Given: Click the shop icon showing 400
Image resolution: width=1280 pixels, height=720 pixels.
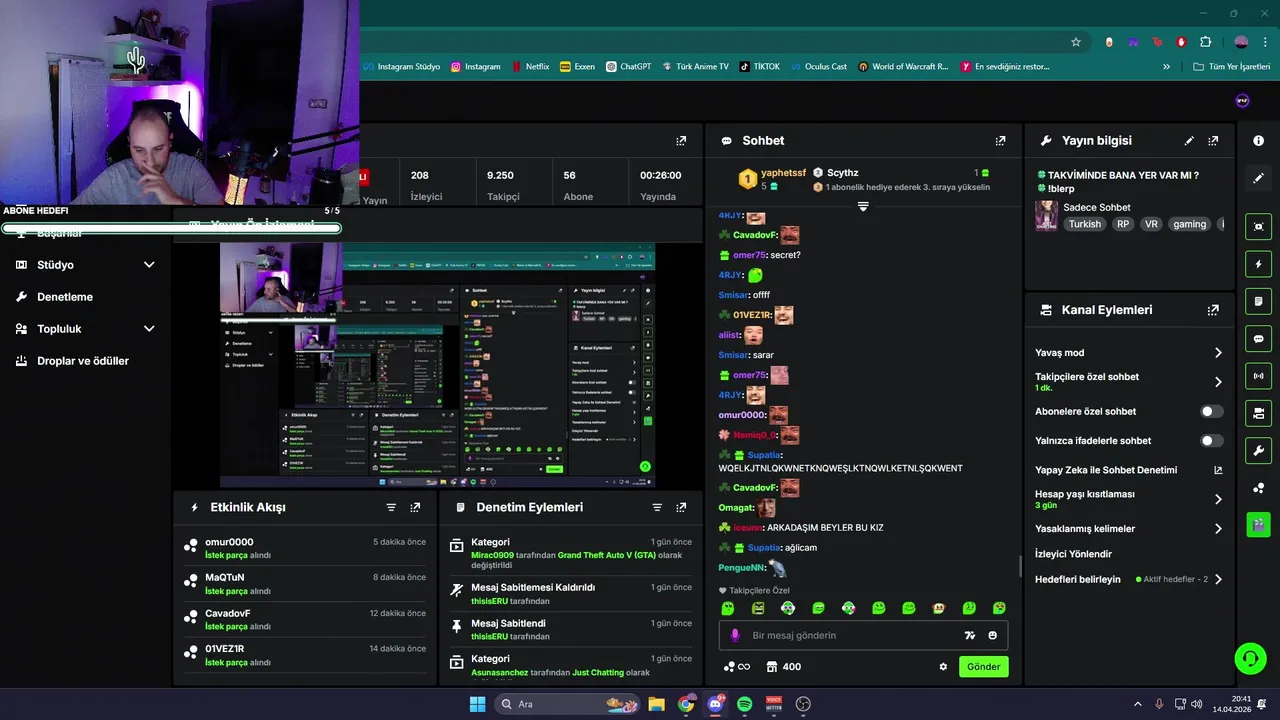Looking at the screenshot, I should (x=784, y=667).
